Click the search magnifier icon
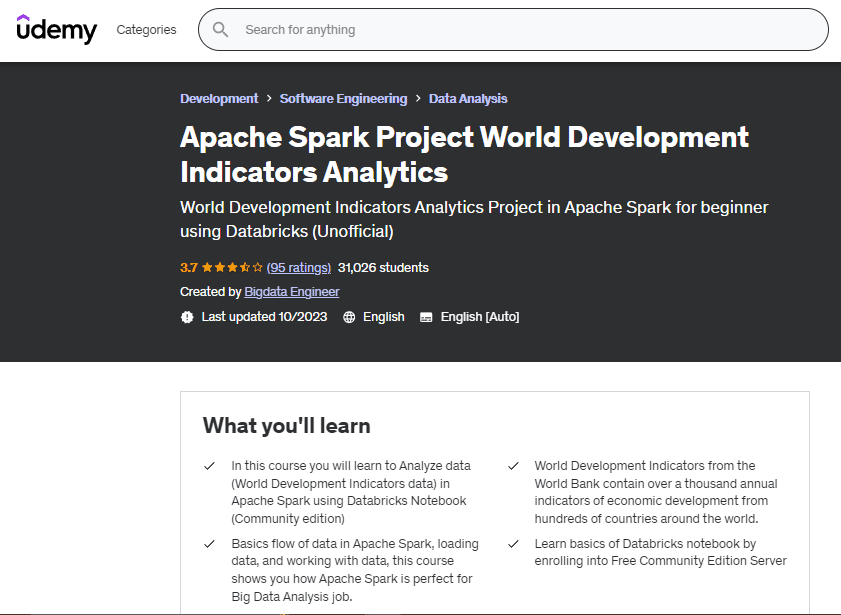This screenshot has width=841, height=615. point(220,30)
